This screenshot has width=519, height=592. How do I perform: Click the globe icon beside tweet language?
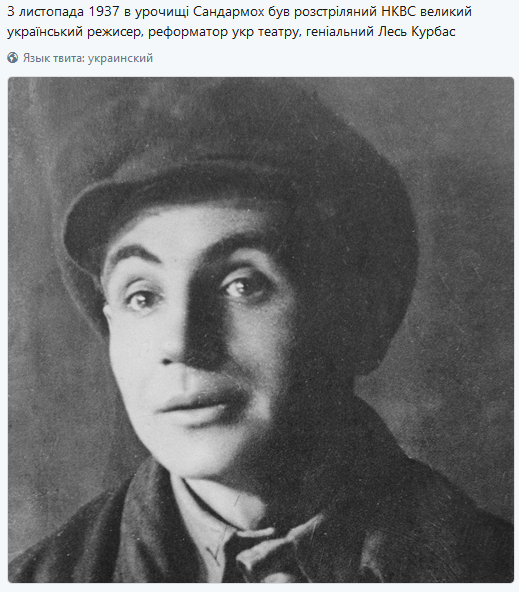pyautogui.click(x=12, y=58)
